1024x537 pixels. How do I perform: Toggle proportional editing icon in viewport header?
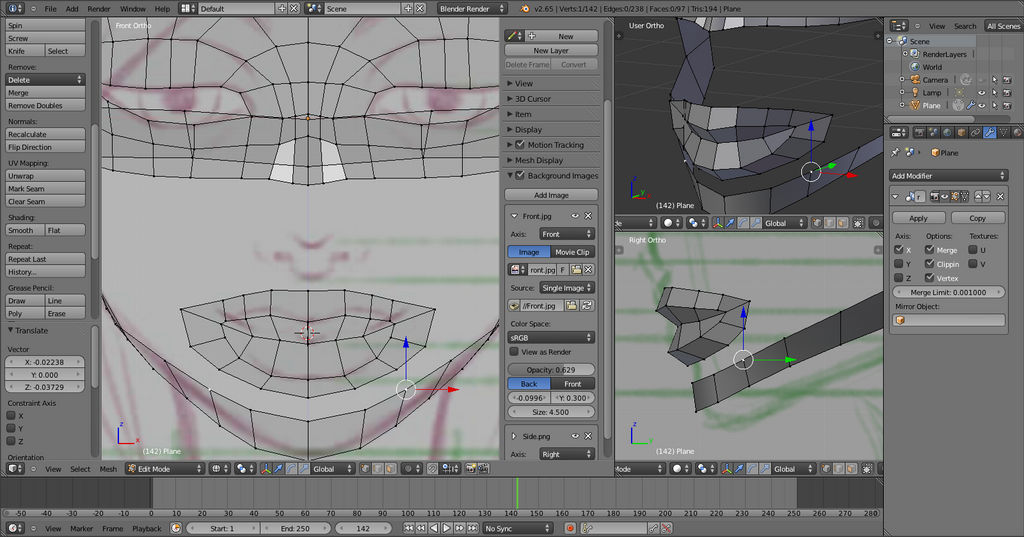(x=408, y=468)
